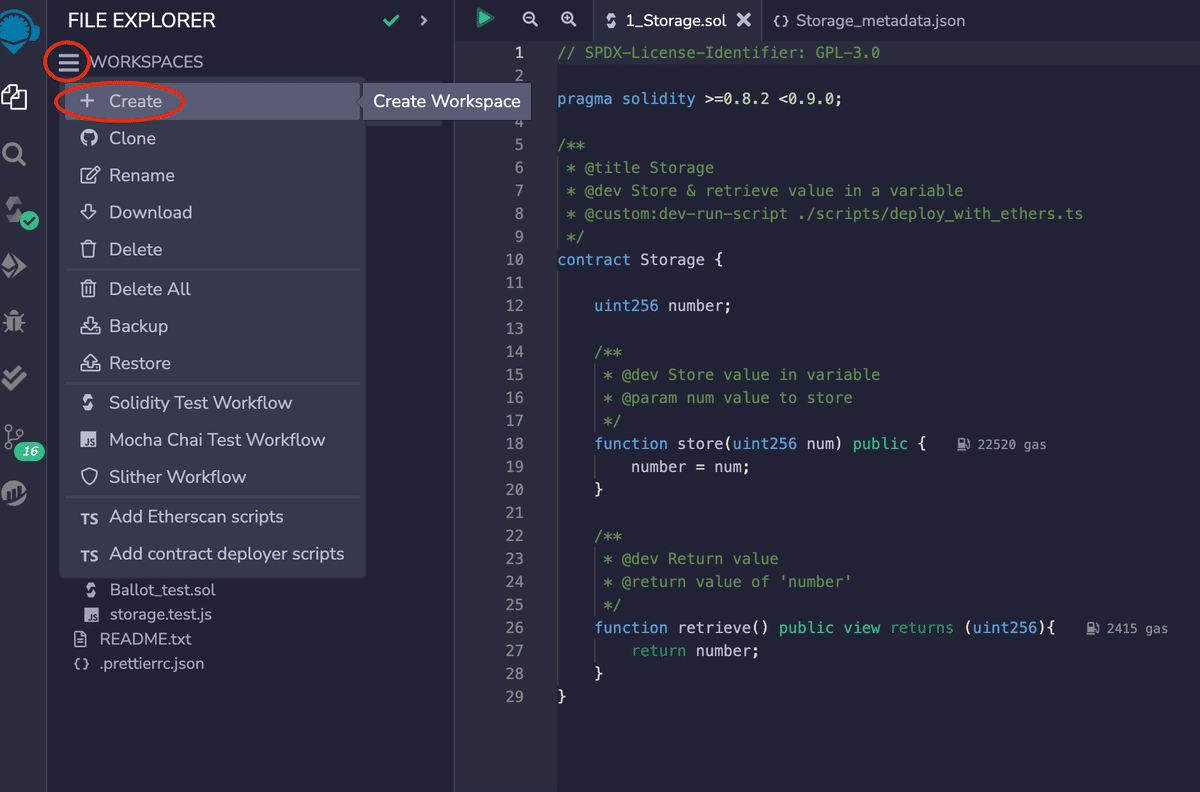Image resolution: width=1200 pixels, height=792 pixels.
Task: Open the workspaces hamburger menu
Action: point(67,61)
